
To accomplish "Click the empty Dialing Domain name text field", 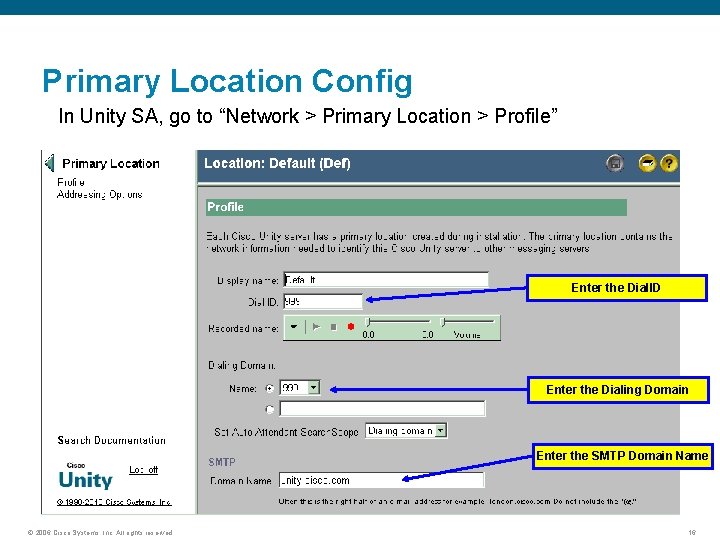I will click(x=382, y=408).
